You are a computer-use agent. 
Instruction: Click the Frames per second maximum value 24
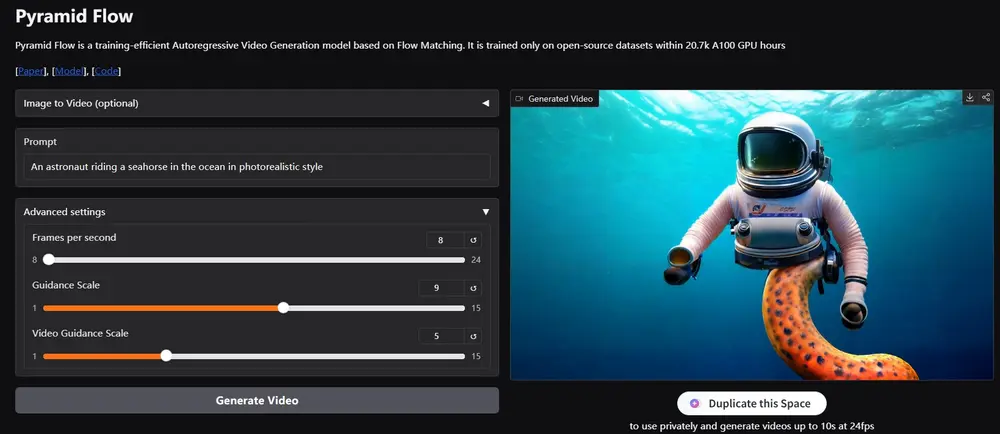tap(476, 260)
